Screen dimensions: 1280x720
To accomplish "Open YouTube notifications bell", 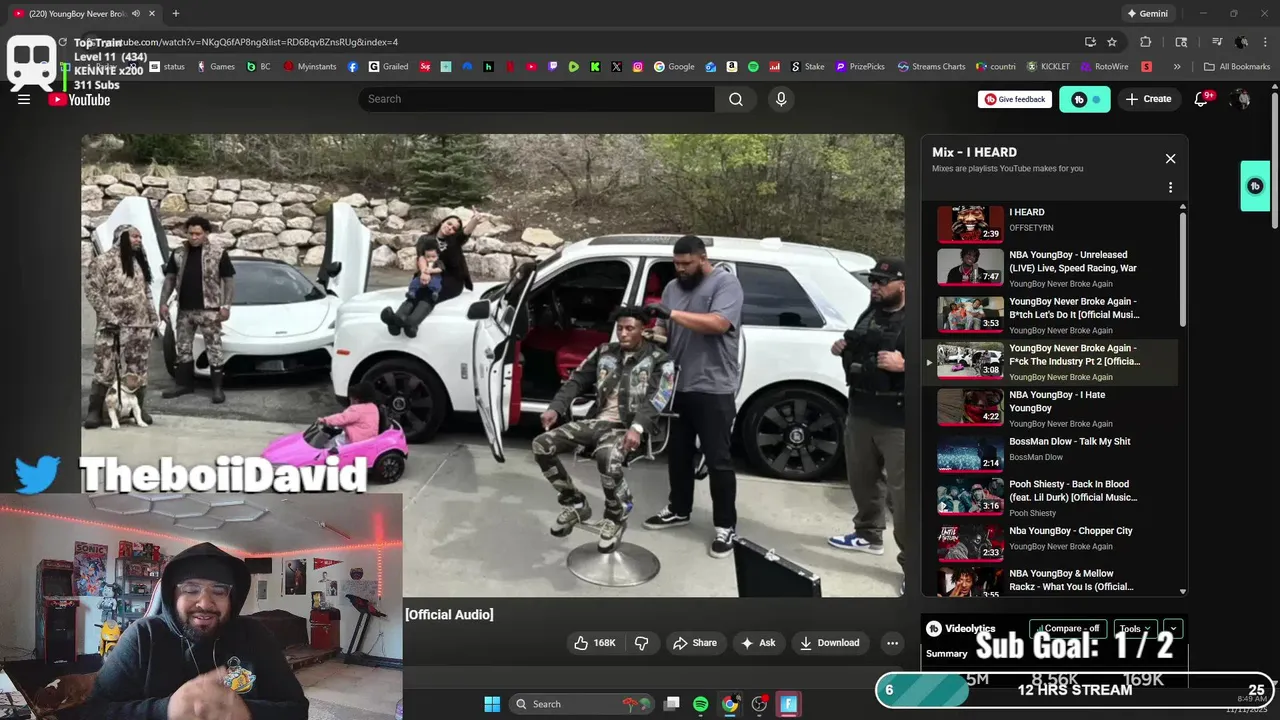I will (1202, 99).
